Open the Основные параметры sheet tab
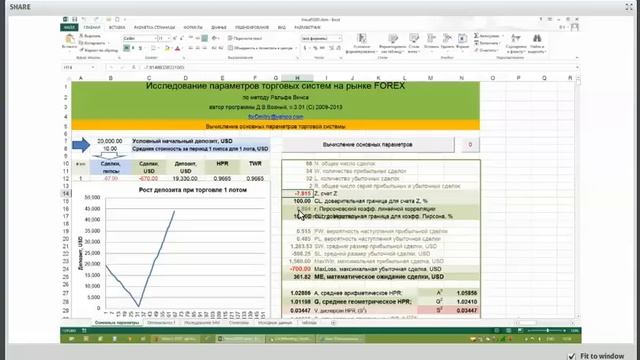 coord(117,323)
